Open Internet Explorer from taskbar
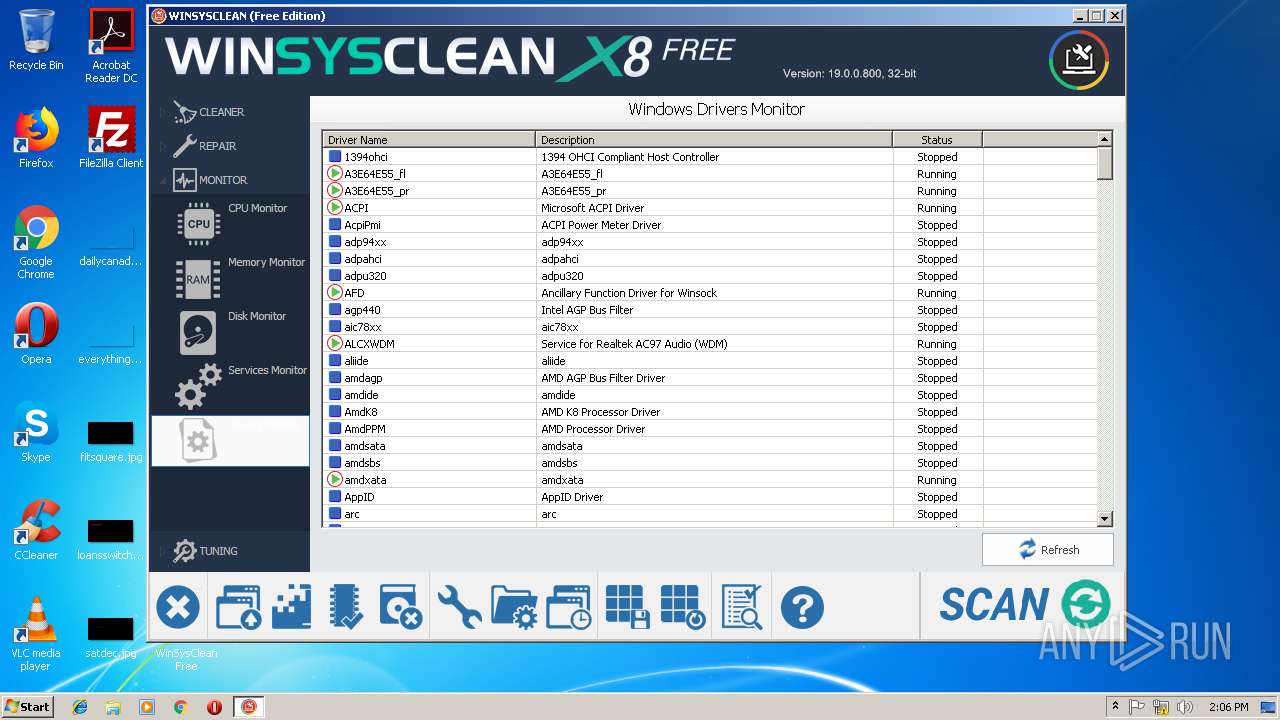This screenshot has height=720, width=1280. [80, 706]
